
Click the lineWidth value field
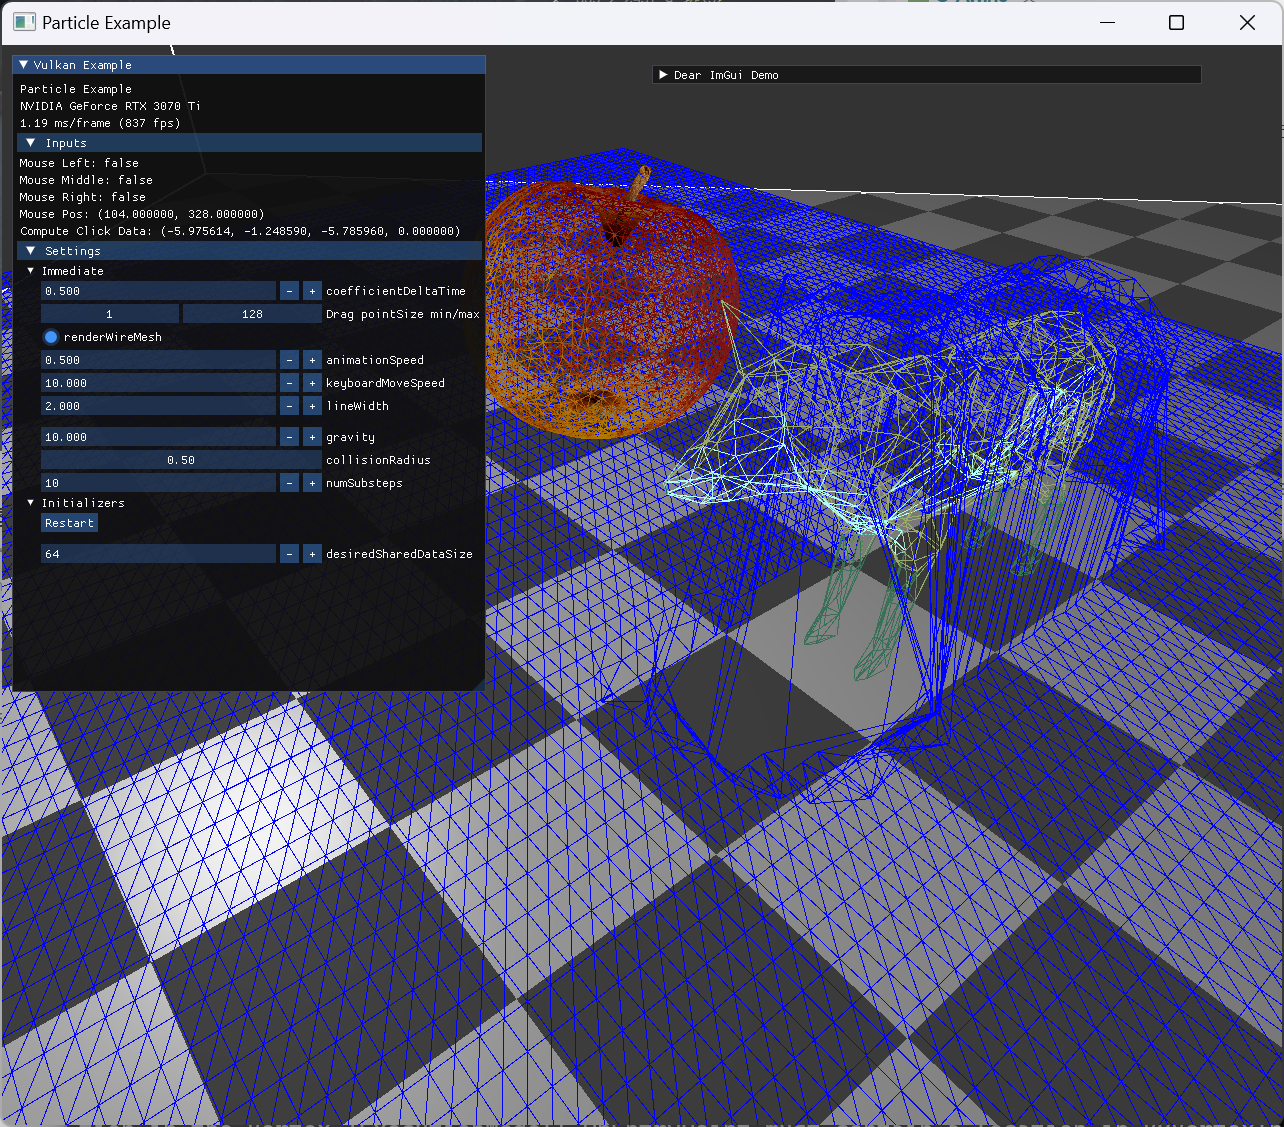(158, 406)
